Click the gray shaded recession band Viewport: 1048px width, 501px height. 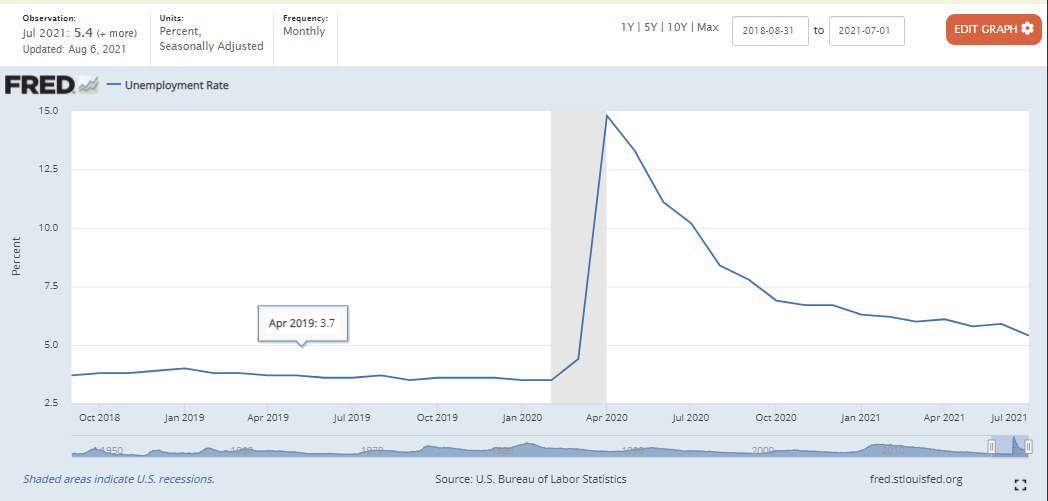point(578,250)
